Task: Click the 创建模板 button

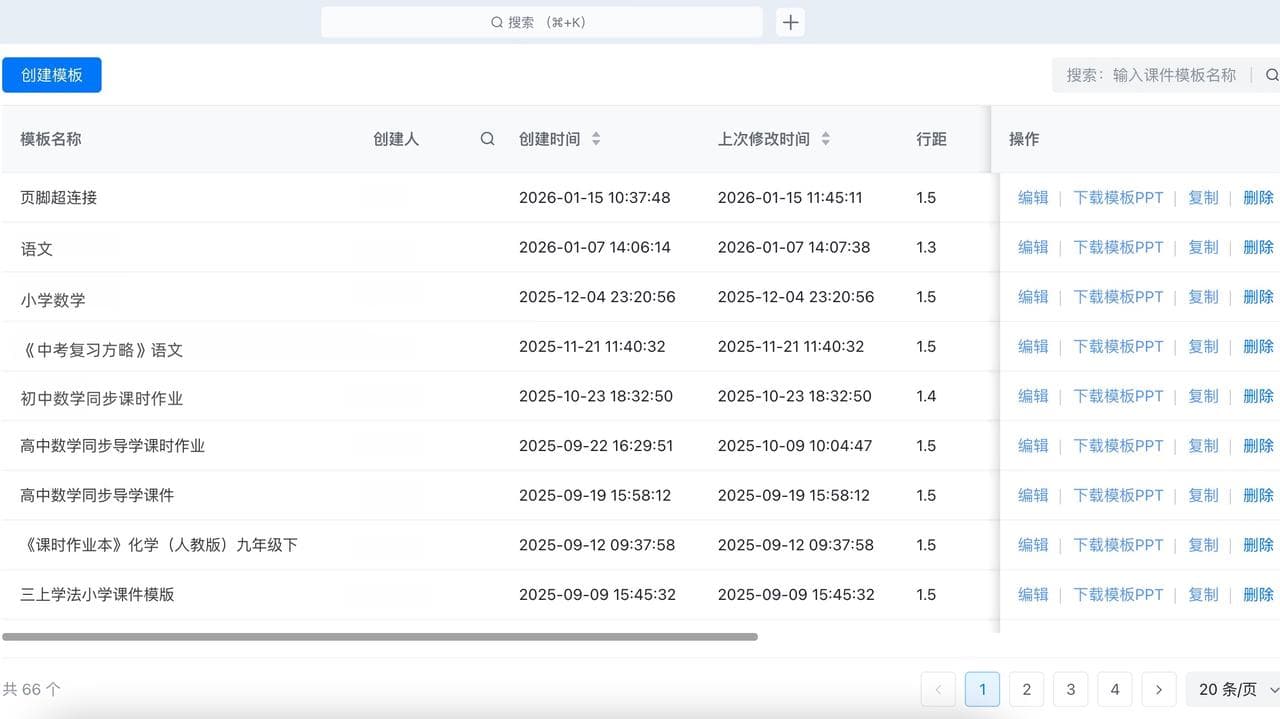Action: [x=51, y=75]
